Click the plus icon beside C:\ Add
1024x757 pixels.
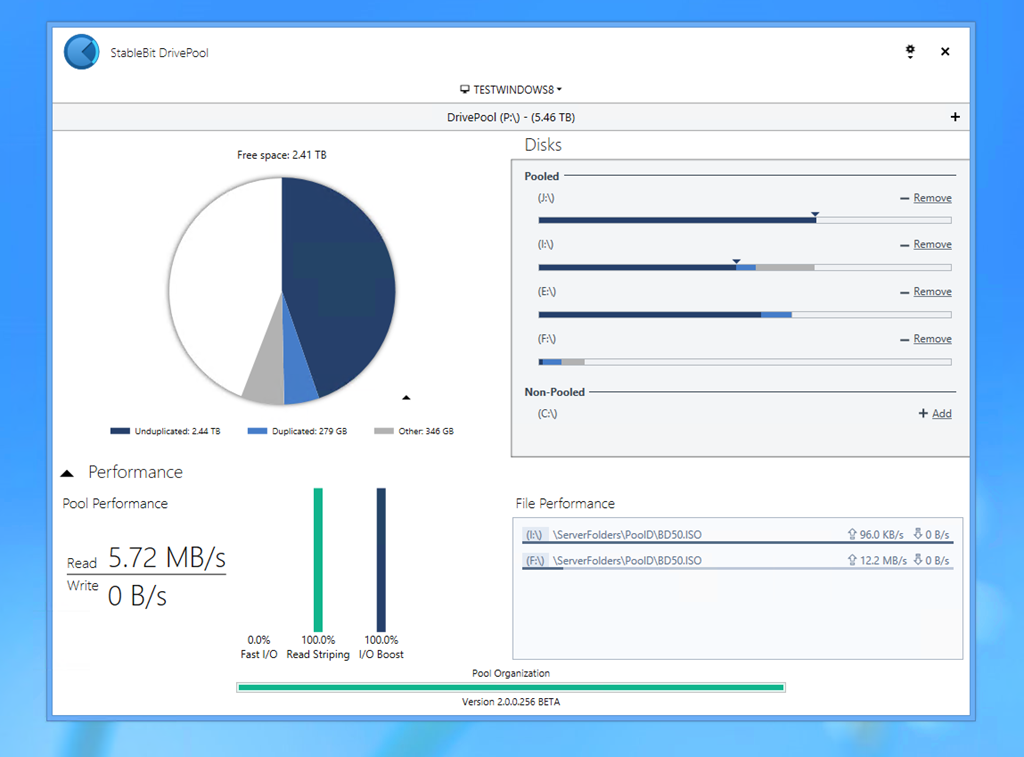tap(923, 413)
